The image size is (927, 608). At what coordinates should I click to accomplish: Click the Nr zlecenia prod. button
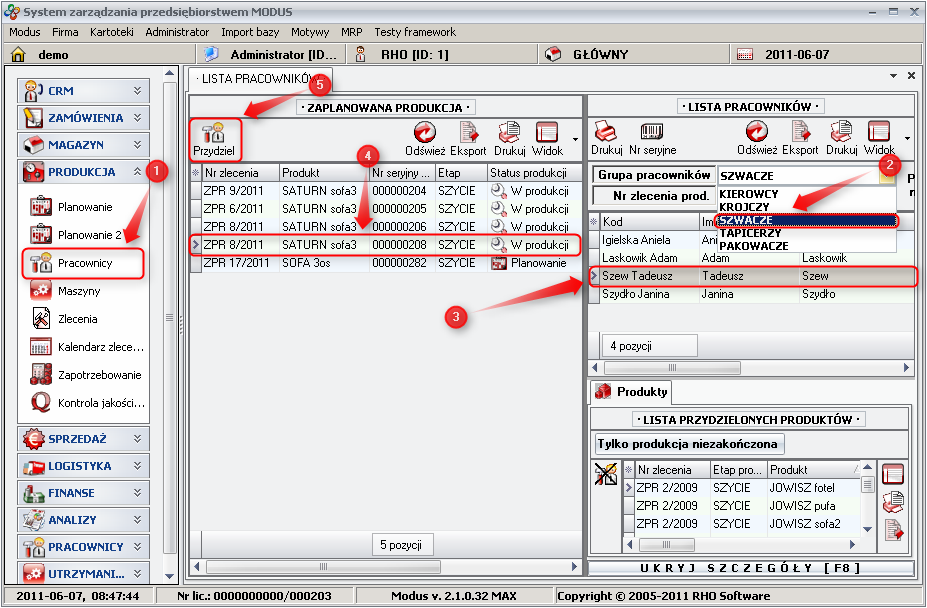point(652,196)
